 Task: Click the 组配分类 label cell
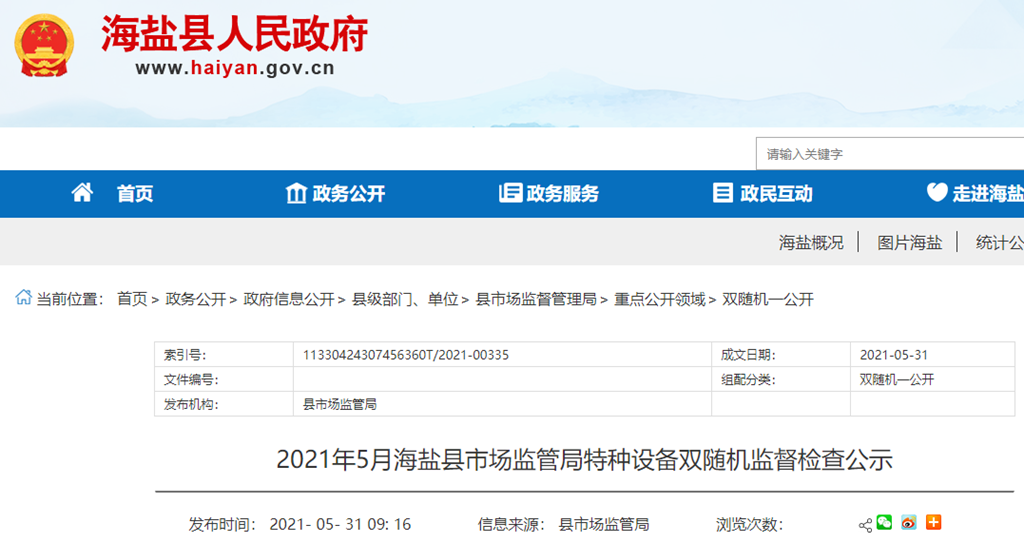click(x=781, y=380)
